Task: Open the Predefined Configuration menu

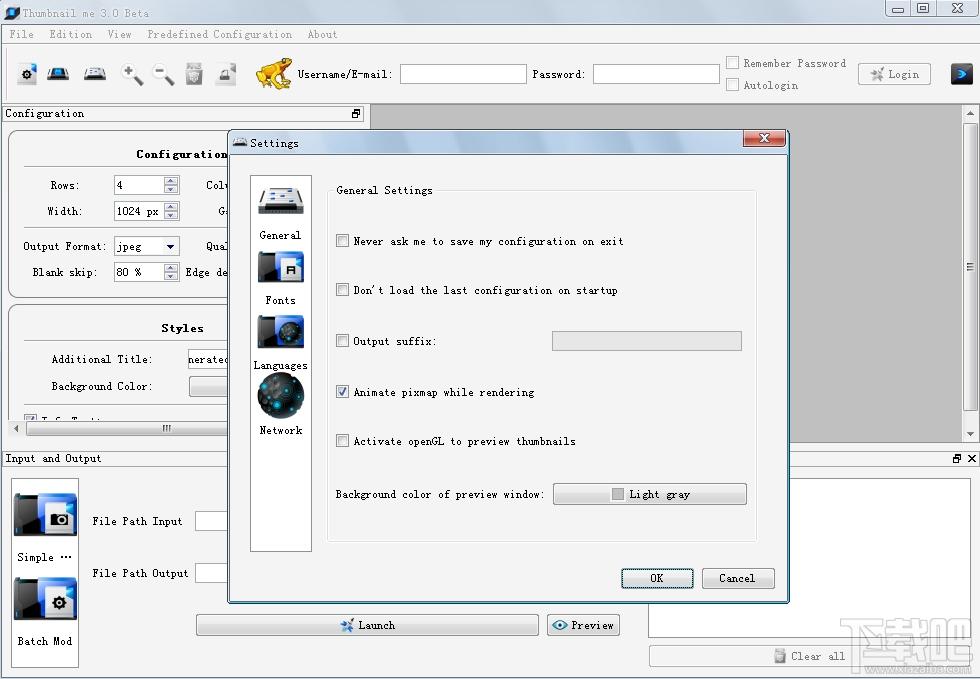Action: pos(219,34)
